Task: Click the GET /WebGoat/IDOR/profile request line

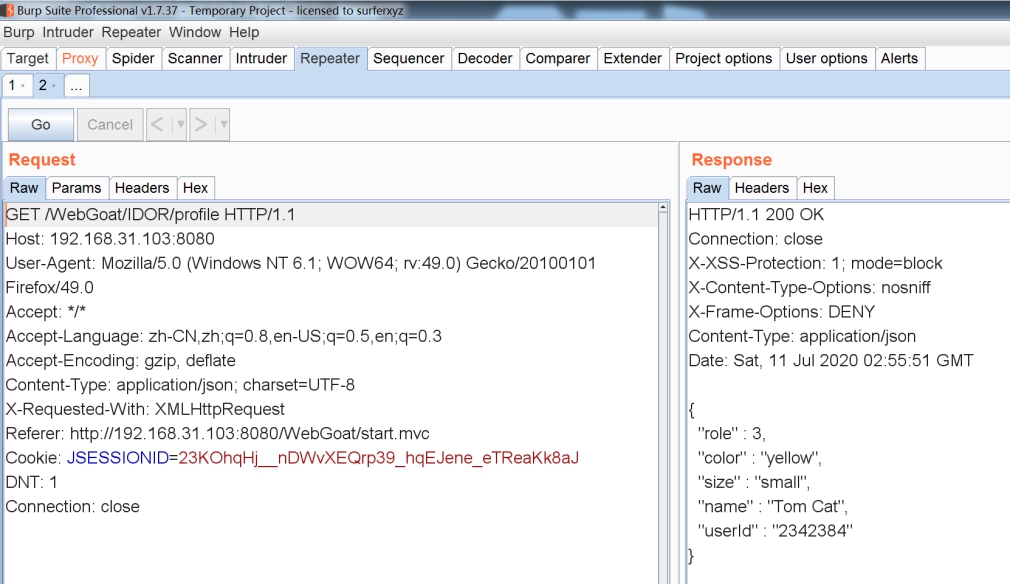Action: pyautogui.click(x=150, y=215)
